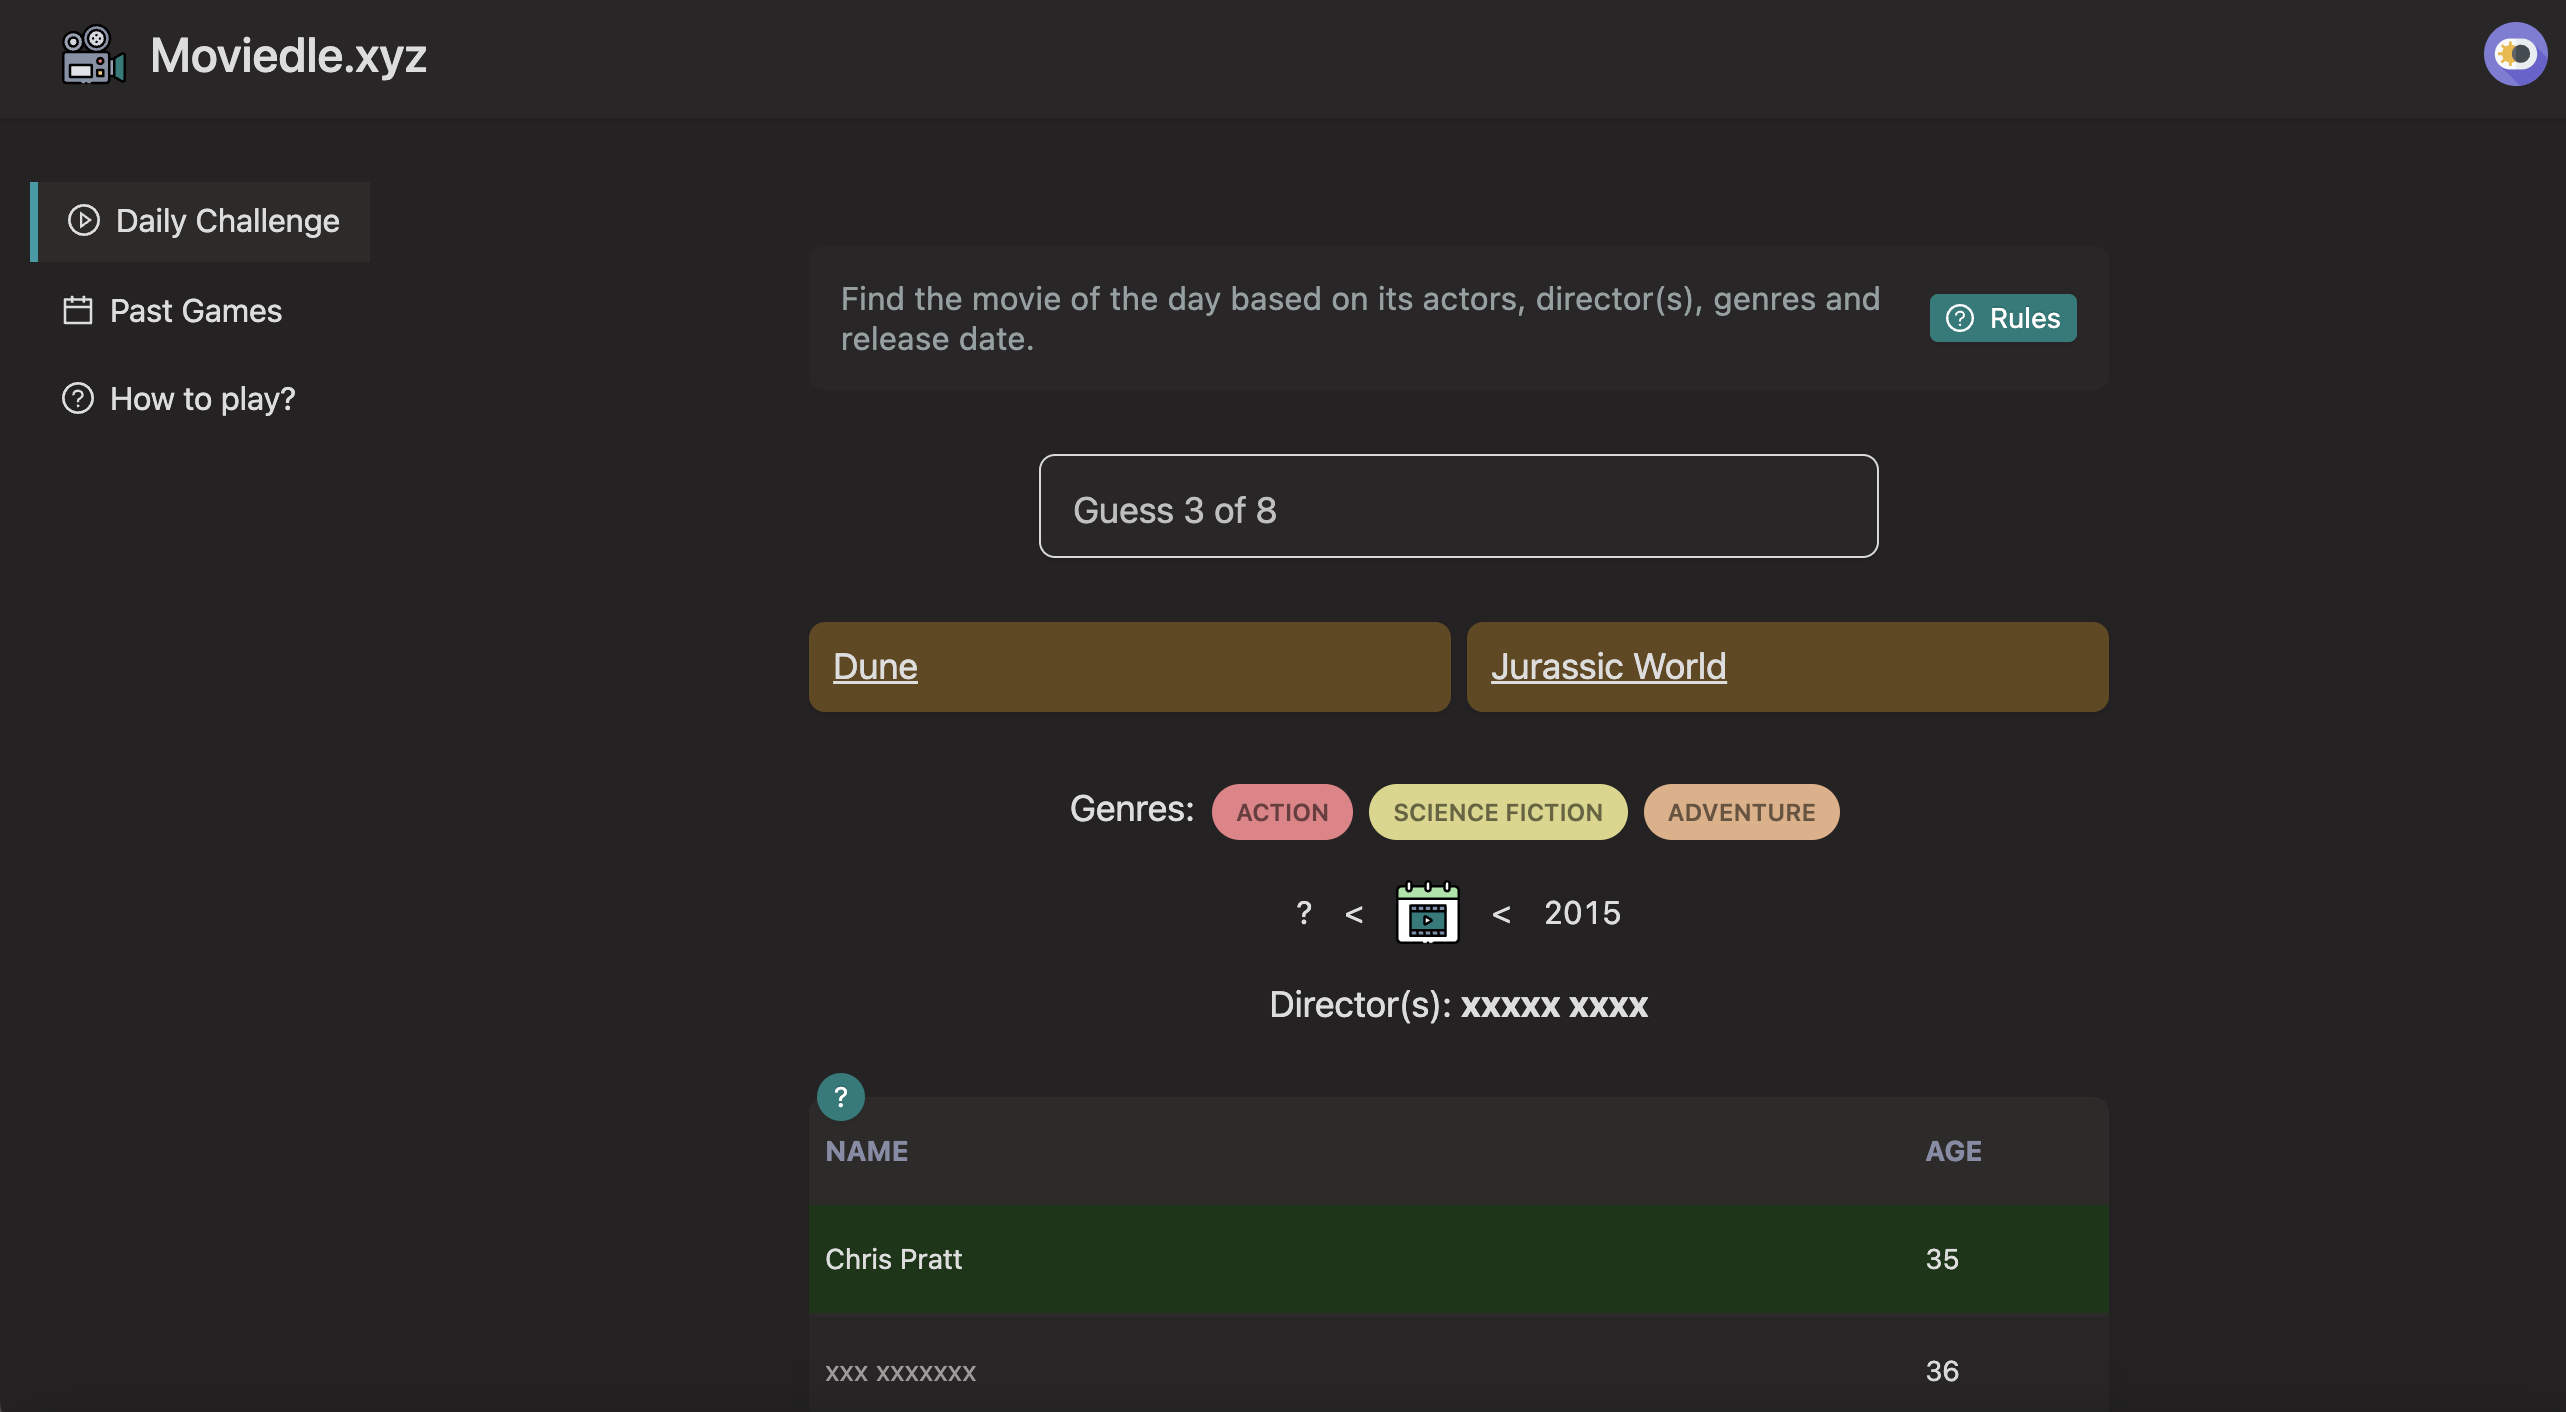Open the Dune guess link
This screenshot has height=1412, width=2566.
coord(875,667)
